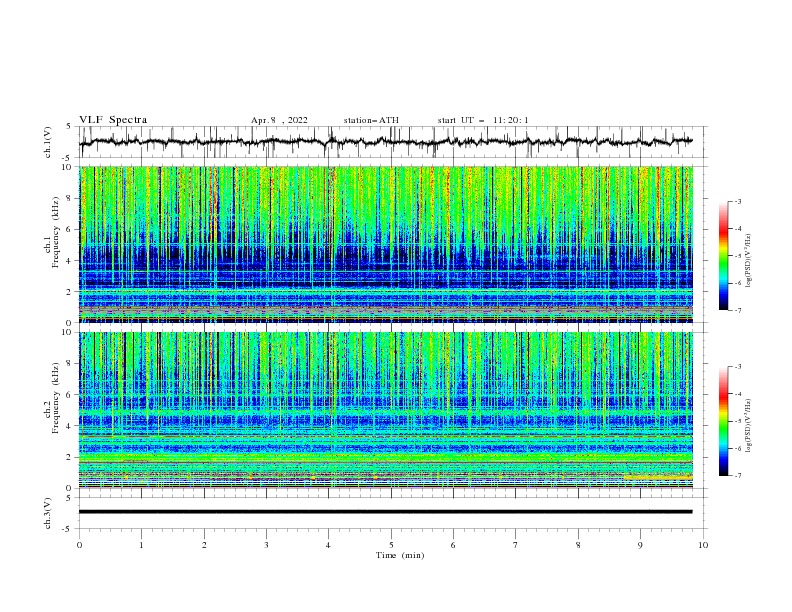This screenshot has width=792, height=612.
Task: Click the time axis tick label "5"
Action: pos(391,545)
